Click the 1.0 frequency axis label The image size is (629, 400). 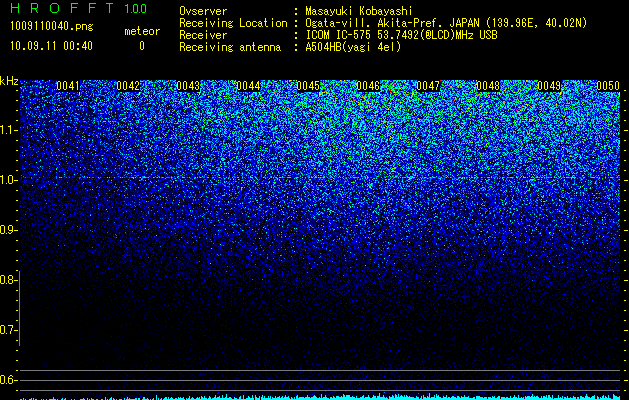(8, 180)
